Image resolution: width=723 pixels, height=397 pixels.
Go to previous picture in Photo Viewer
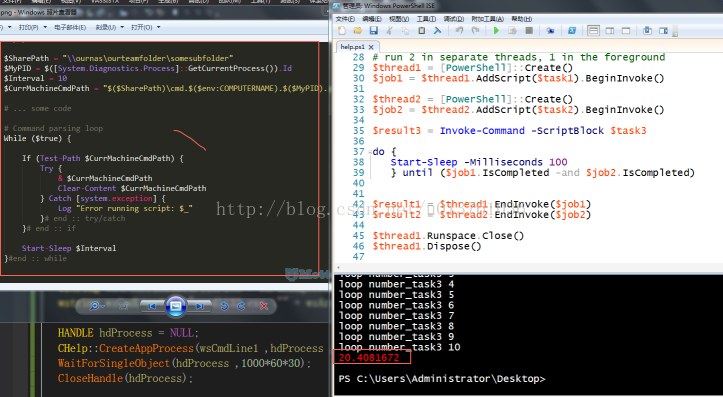[x=151, y=306]
